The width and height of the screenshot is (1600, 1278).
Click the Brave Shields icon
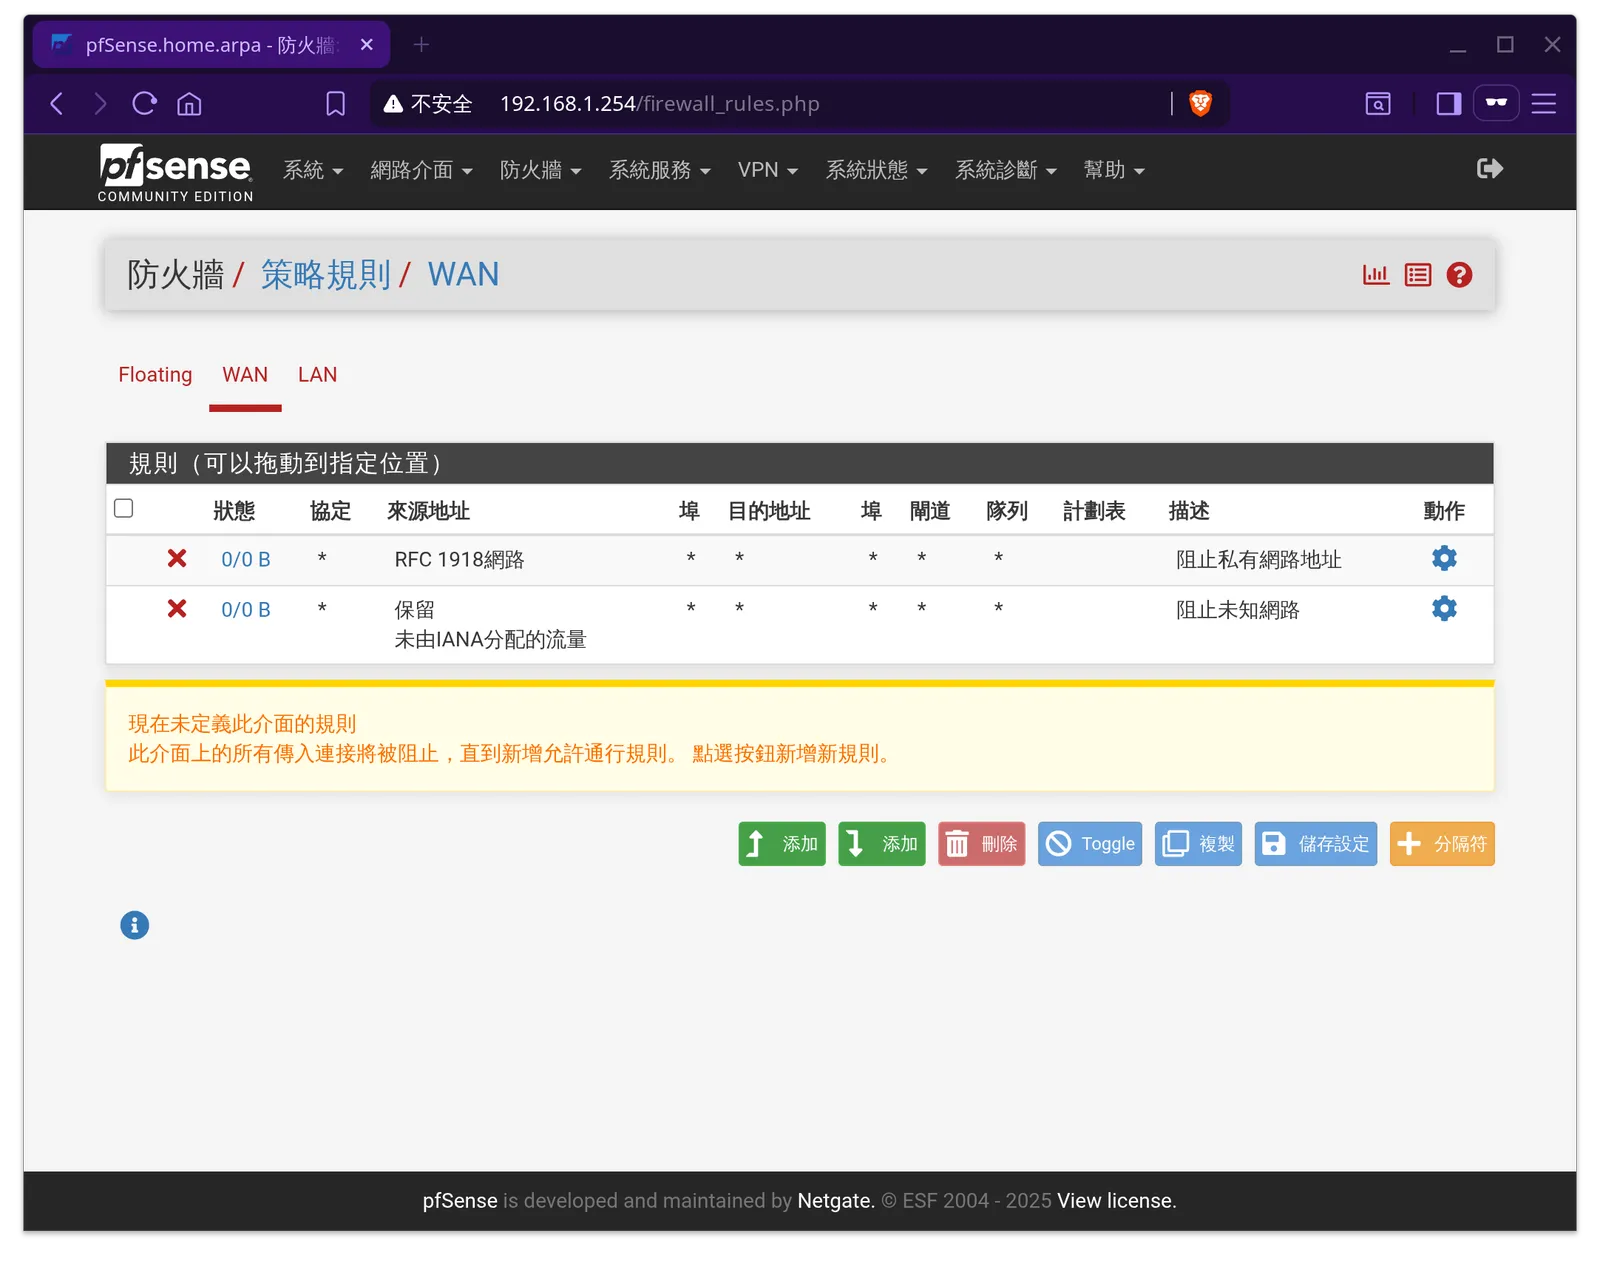pos(1200,103)
